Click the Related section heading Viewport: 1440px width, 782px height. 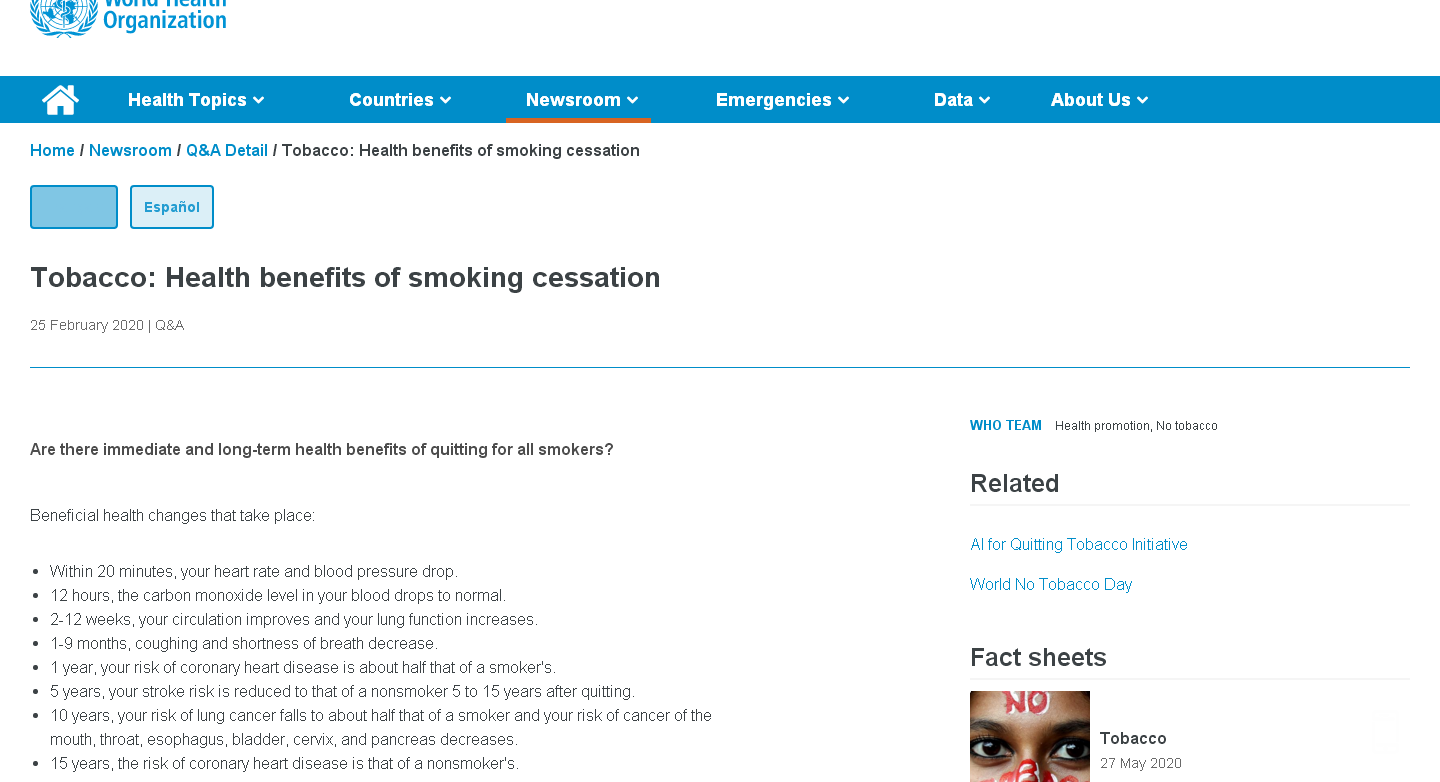1014,483
